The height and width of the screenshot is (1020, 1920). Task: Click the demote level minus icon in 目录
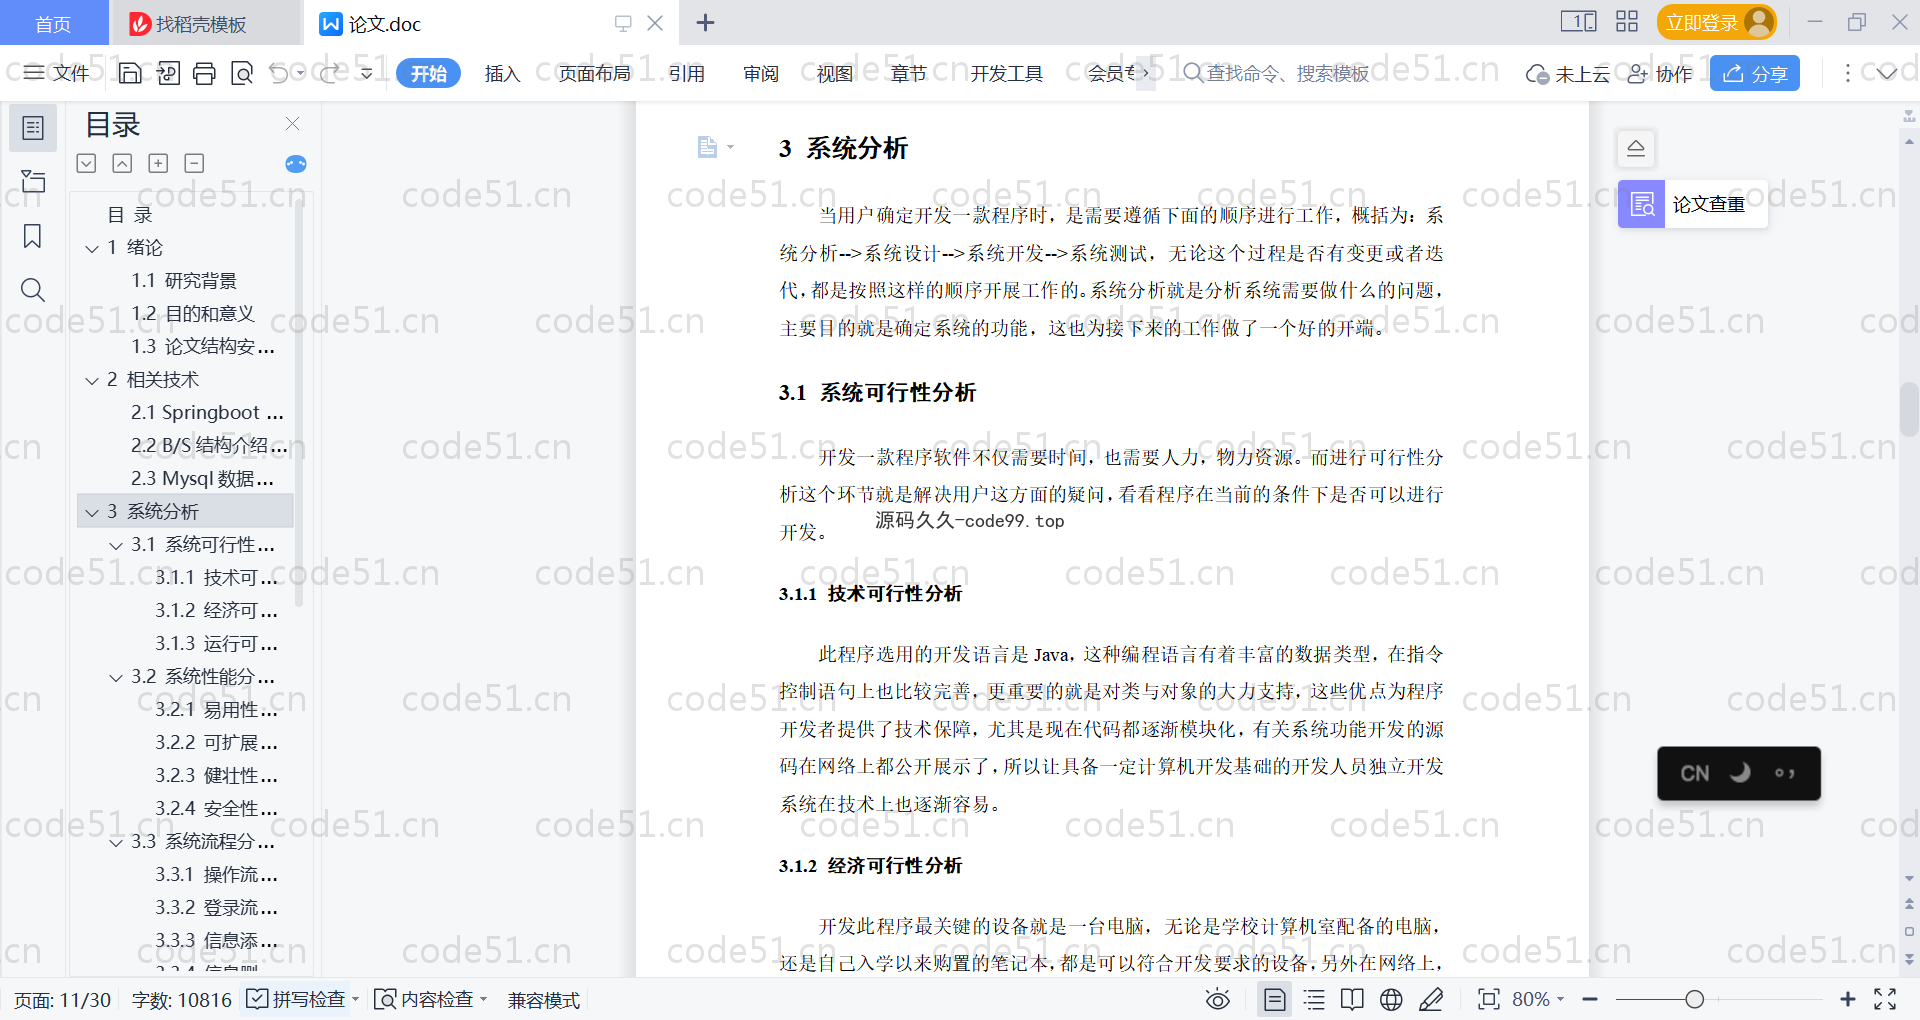[194, 163]
